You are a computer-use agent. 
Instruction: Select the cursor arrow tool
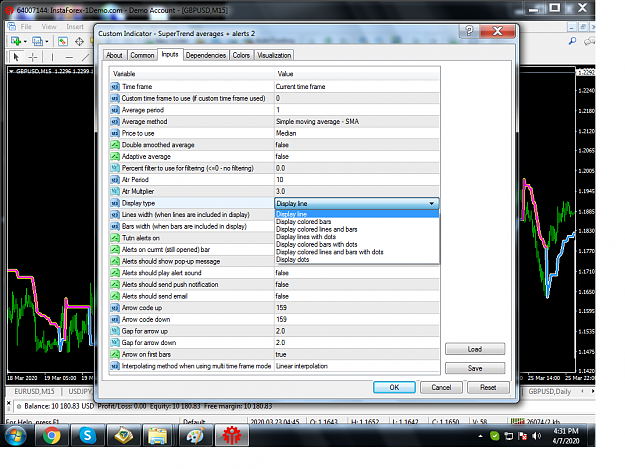[x=16, y=57]
